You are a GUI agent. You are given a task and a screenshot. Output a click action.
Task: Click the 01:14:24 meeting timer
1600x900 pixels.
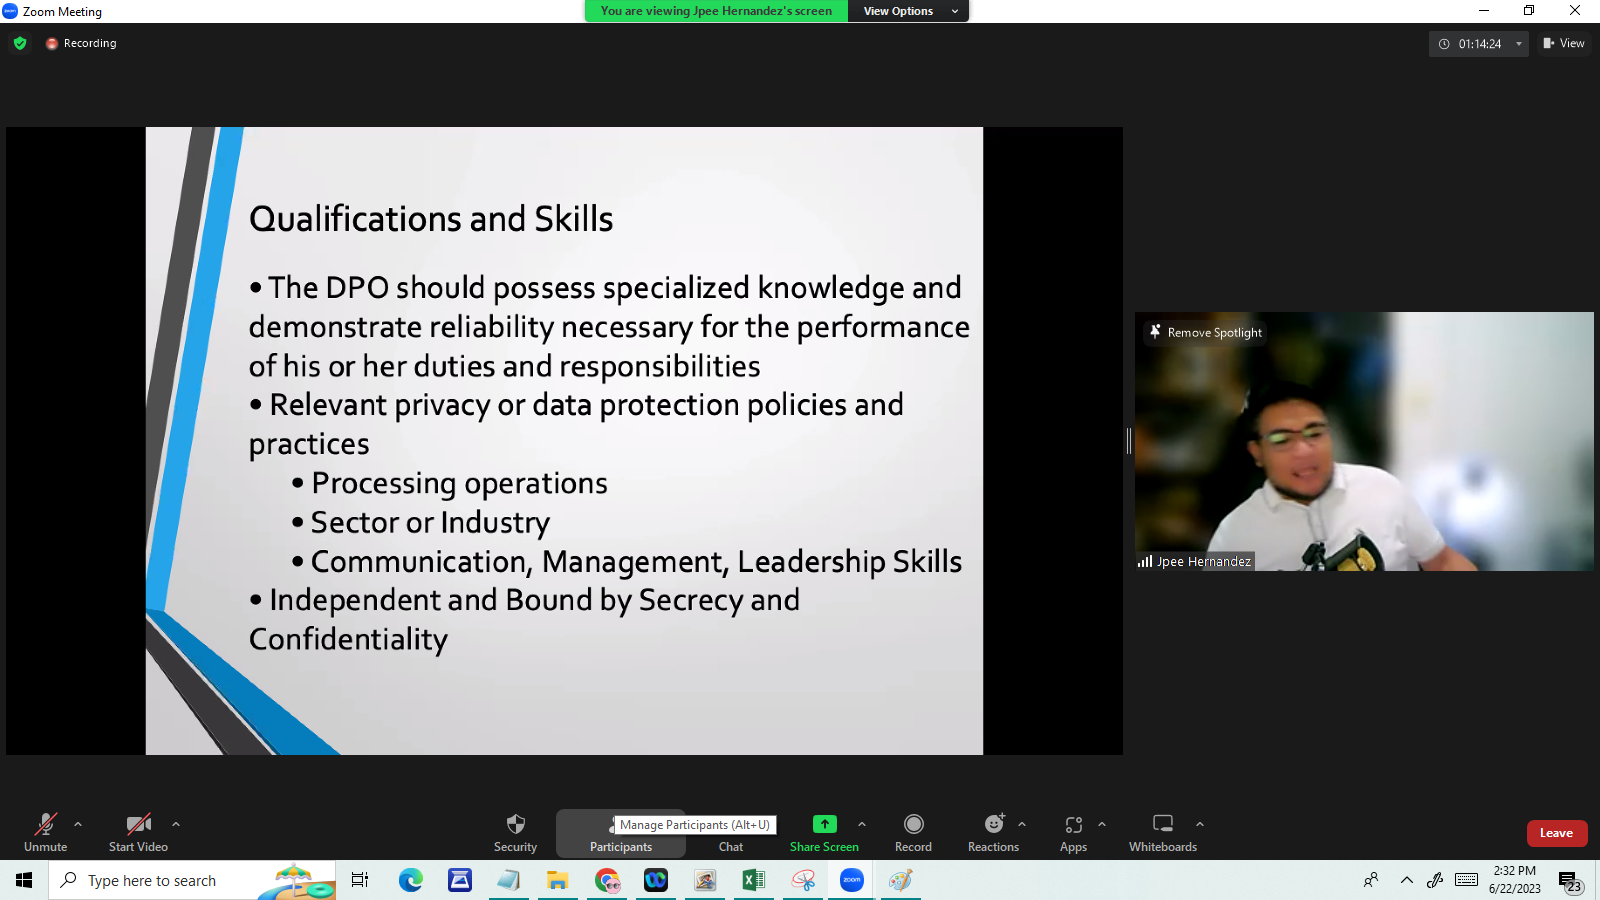(x=1479, y=44)
